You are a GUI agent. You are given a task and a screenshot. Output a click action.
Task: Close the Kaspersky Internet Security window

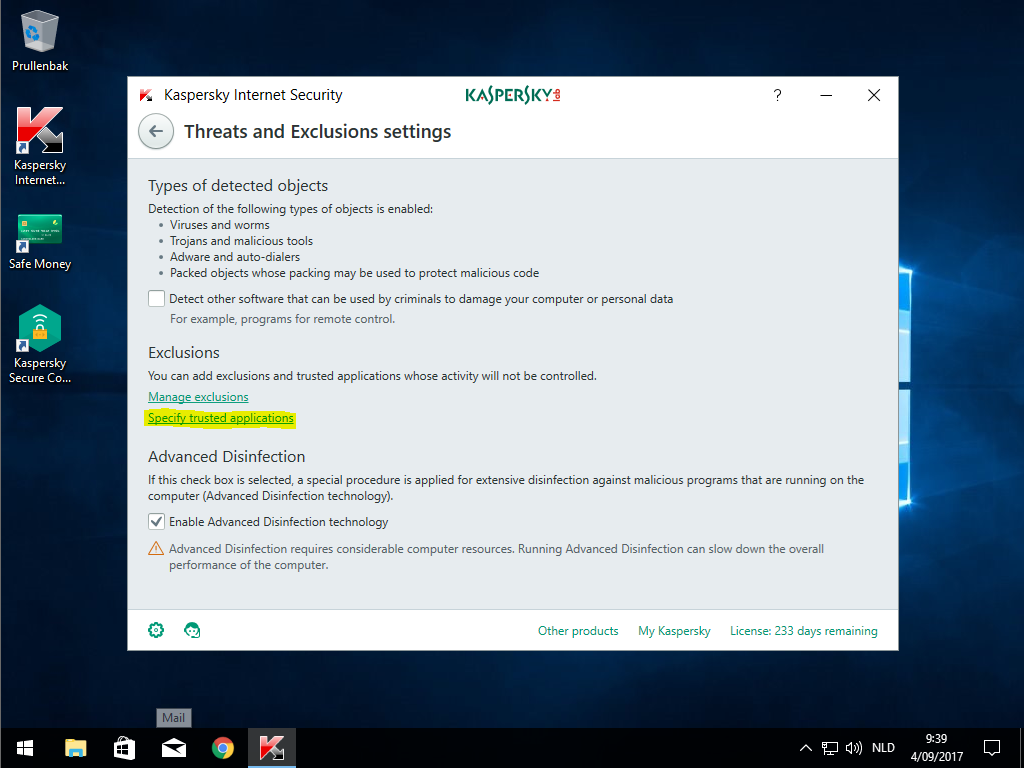874,95
